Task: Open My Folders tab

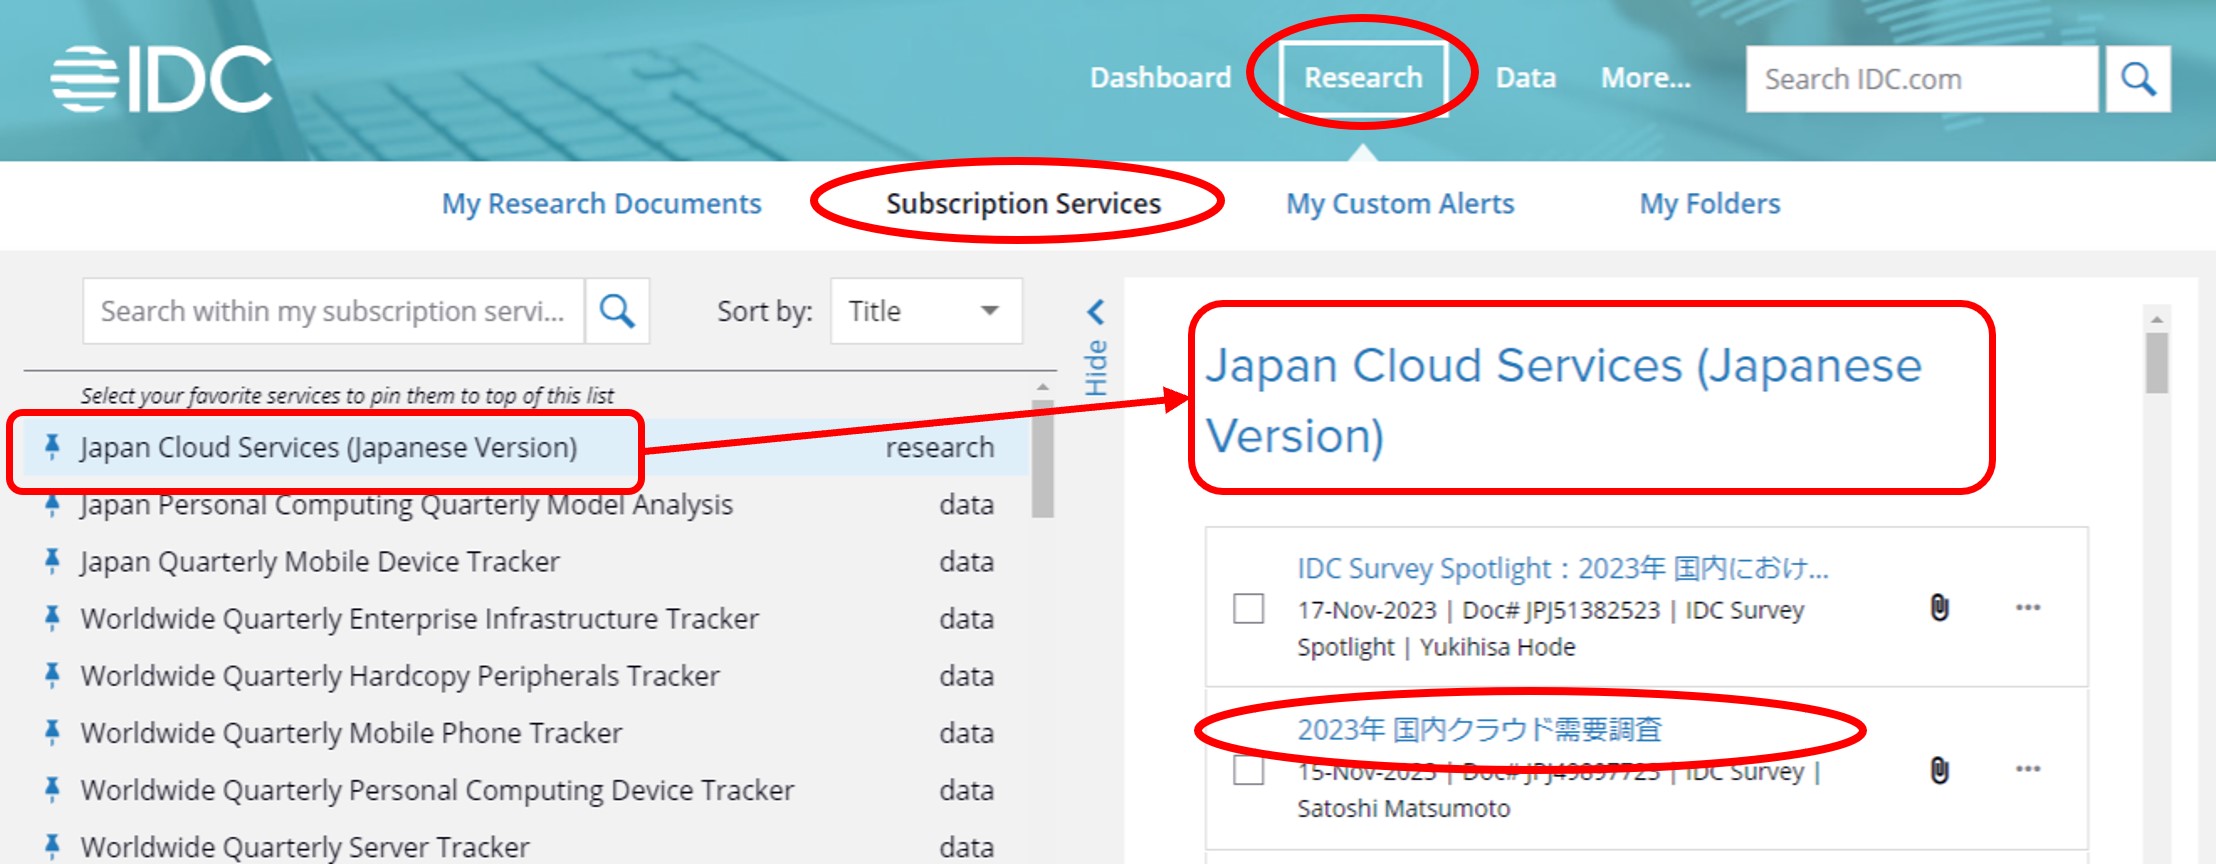Action: 1710,204
